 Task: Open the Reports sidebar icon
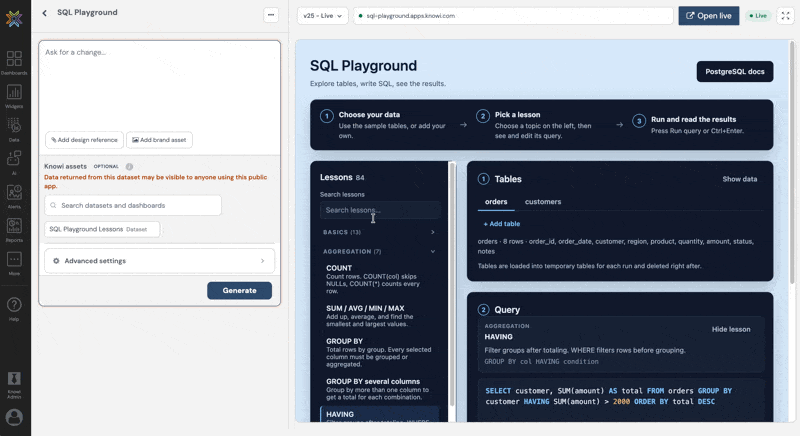pyautogui.click(x=14, y=229)
